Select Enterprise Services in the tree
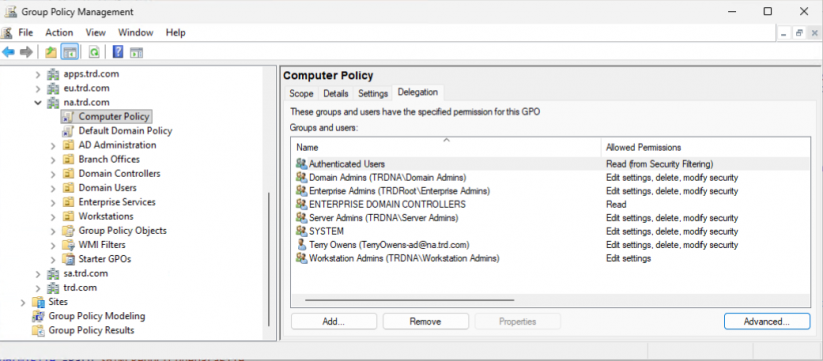The width and height of the screenshot is (823, 361). pyautogui.click(x=117, y=202)
